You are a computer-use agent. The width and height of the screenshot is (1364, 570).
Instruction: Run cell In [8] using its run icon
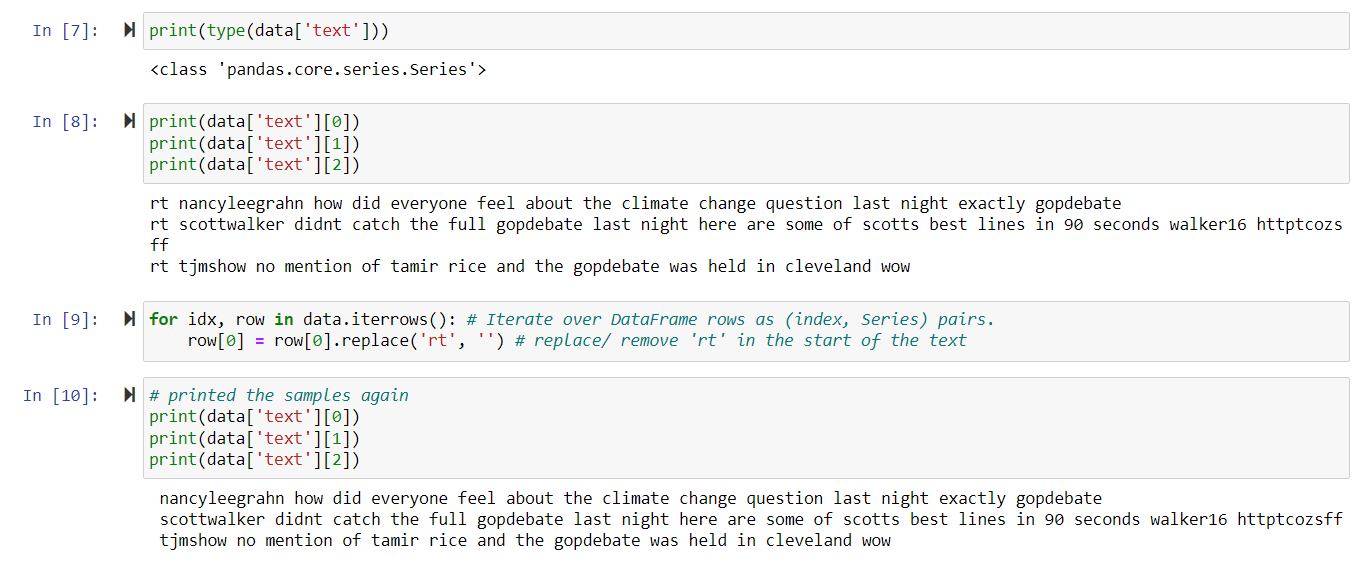[129, 122]
